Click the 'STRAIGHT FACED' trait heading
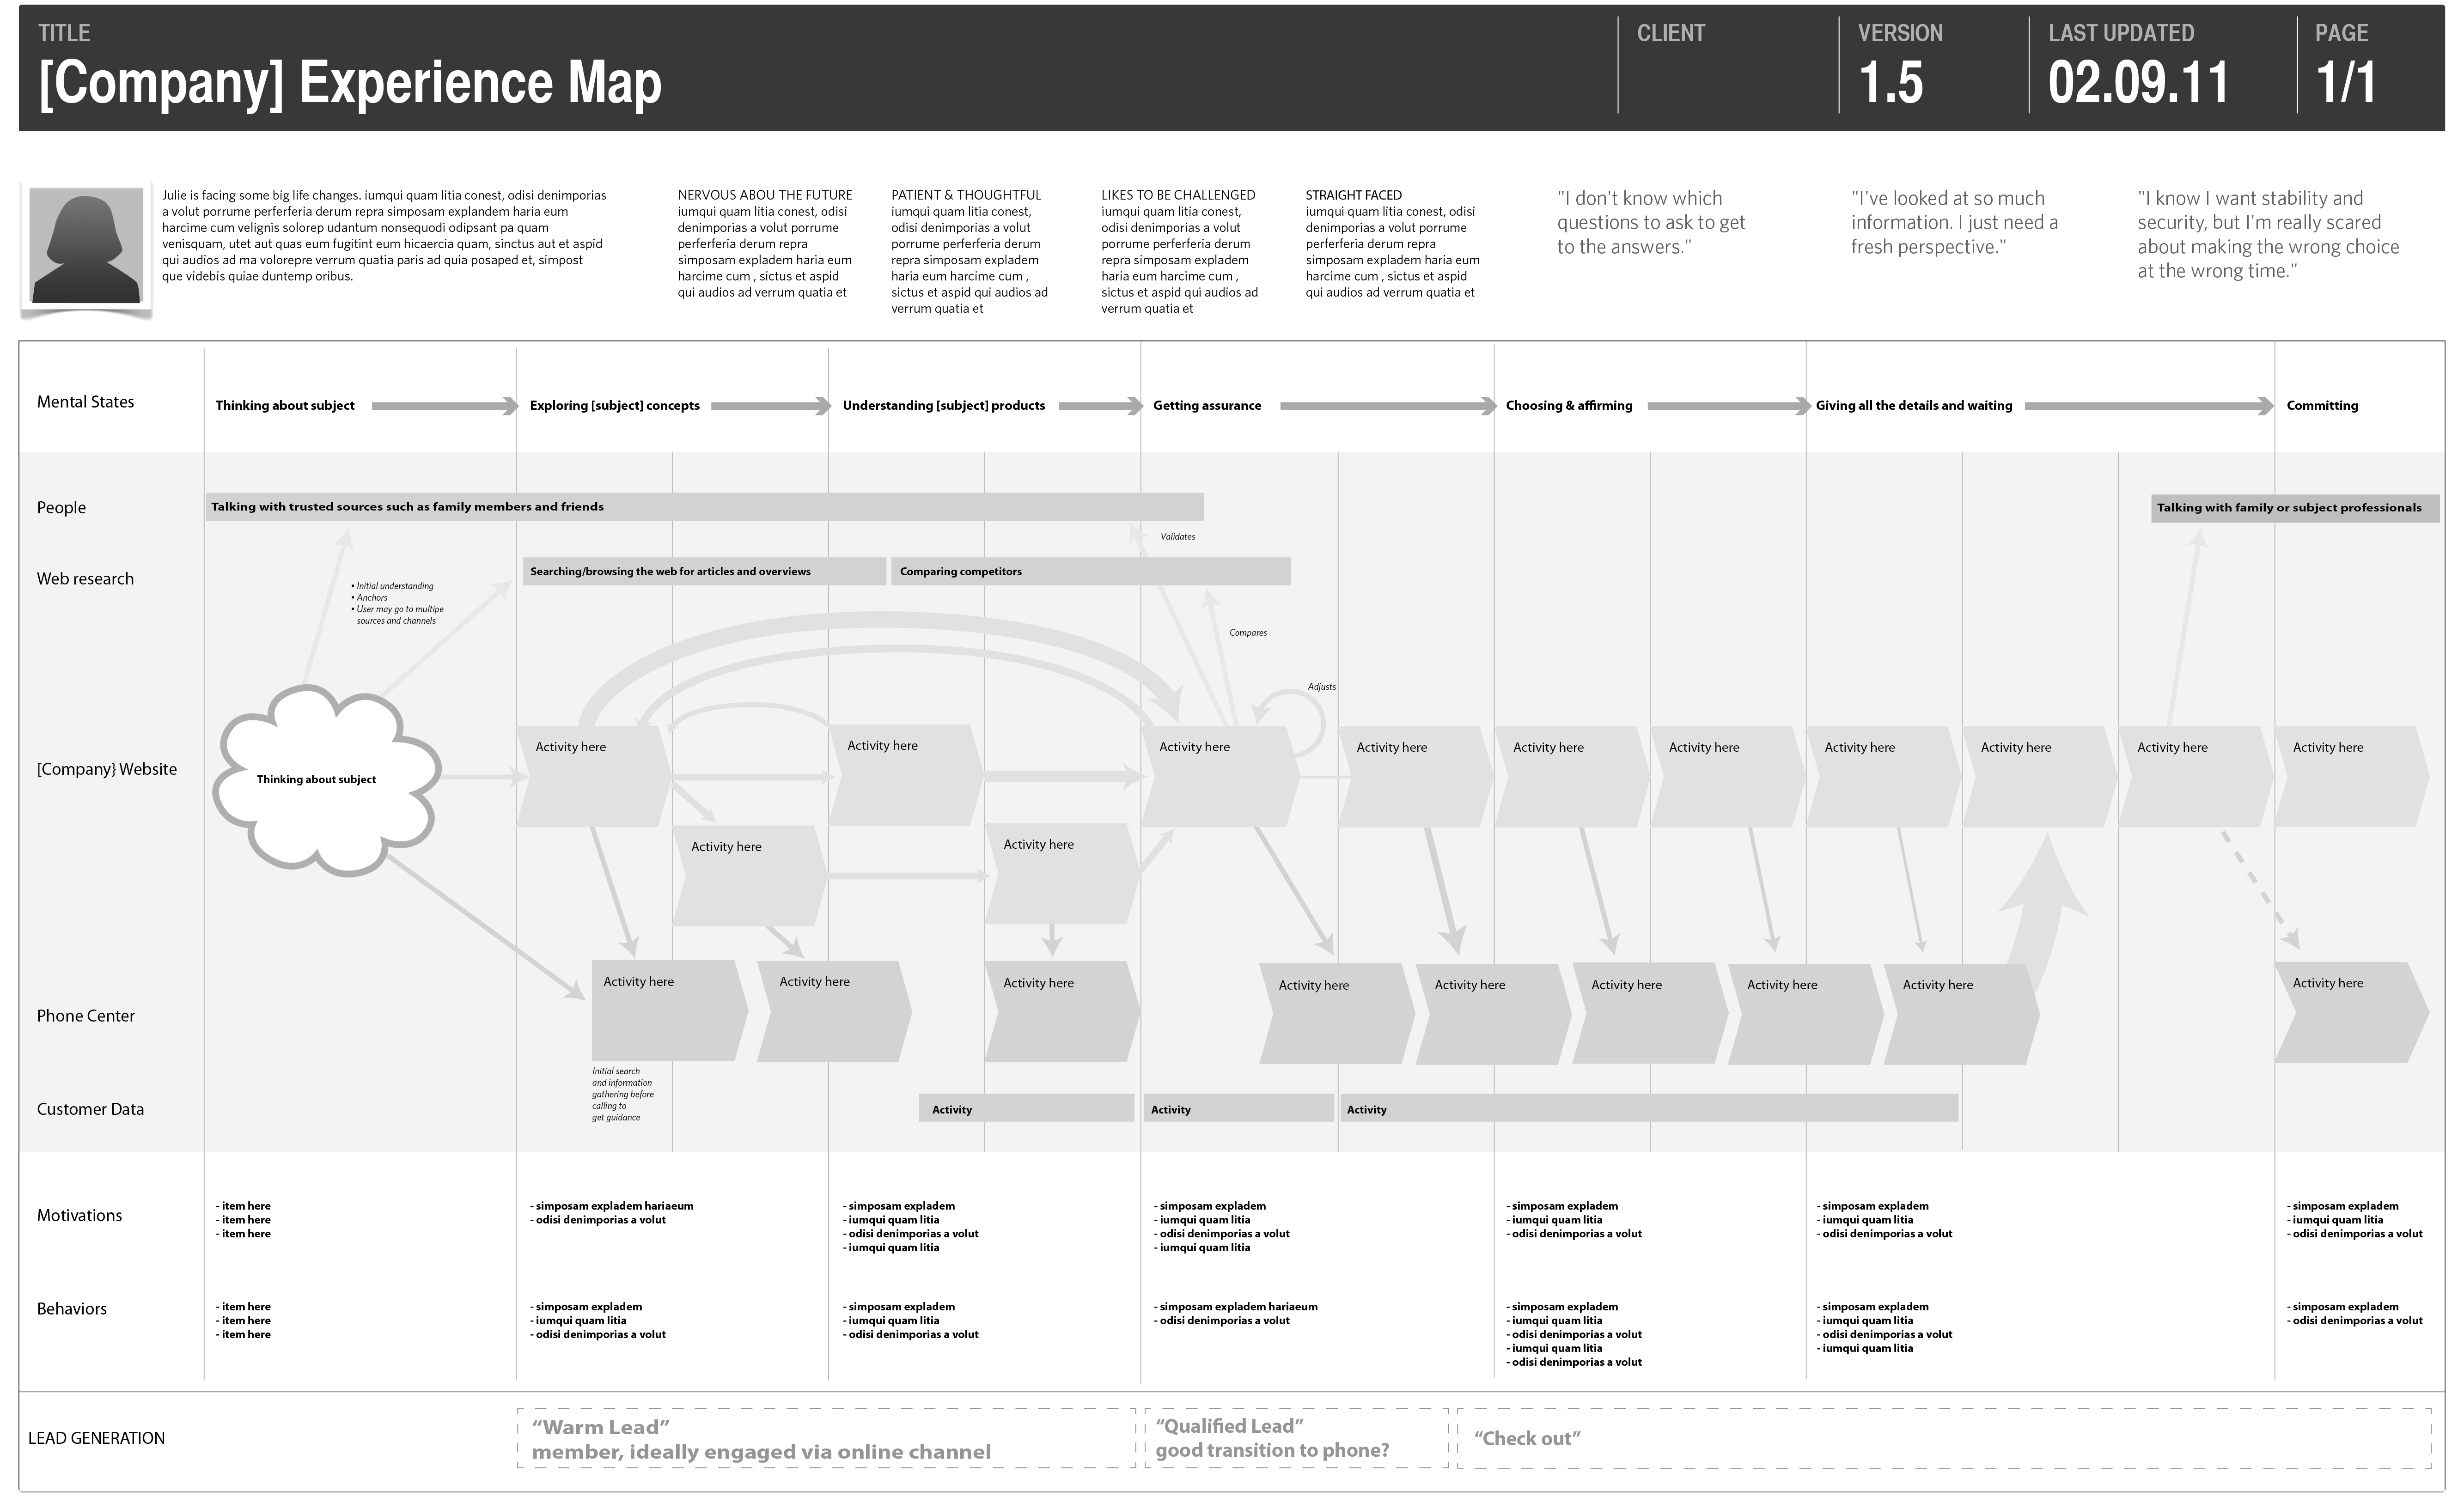This screenshot has height=1497, width=2464. (x=1353, y=195)
